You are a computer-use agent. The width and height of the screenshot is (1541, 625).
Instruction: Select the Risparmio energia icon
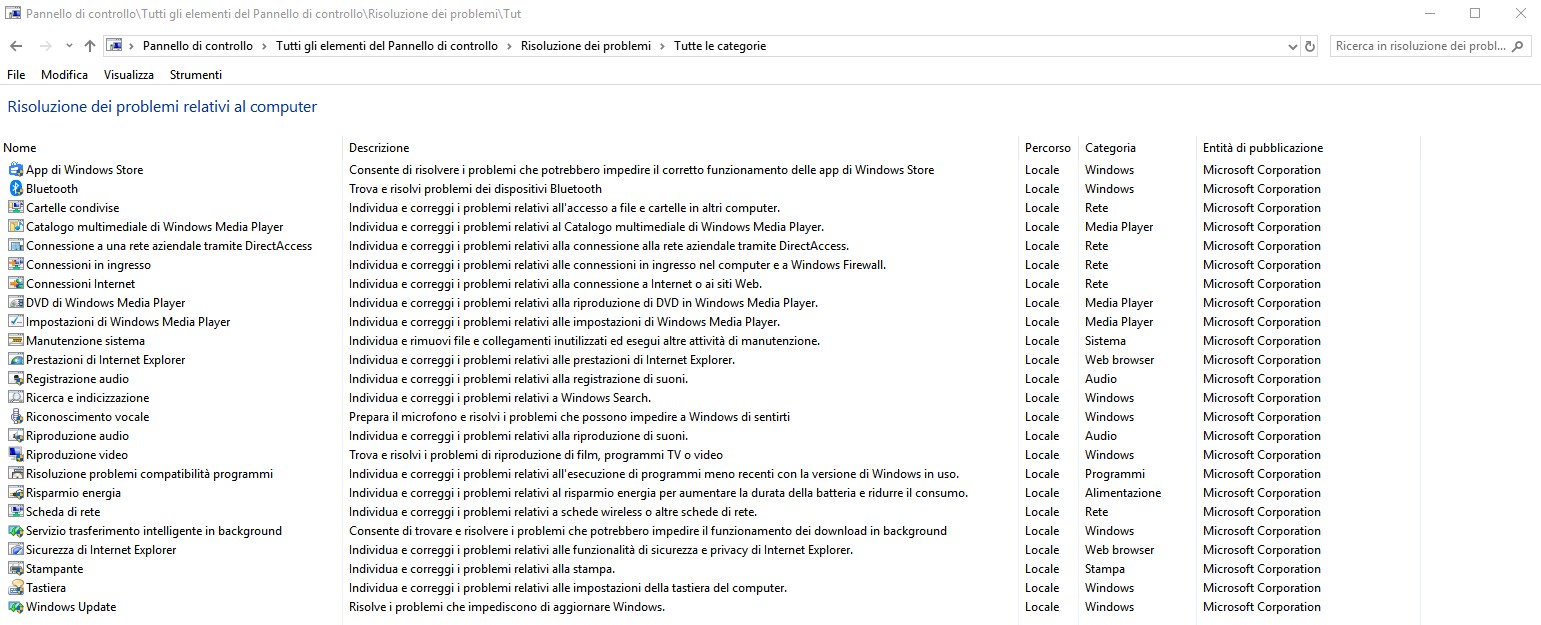(x=15, y=493)
